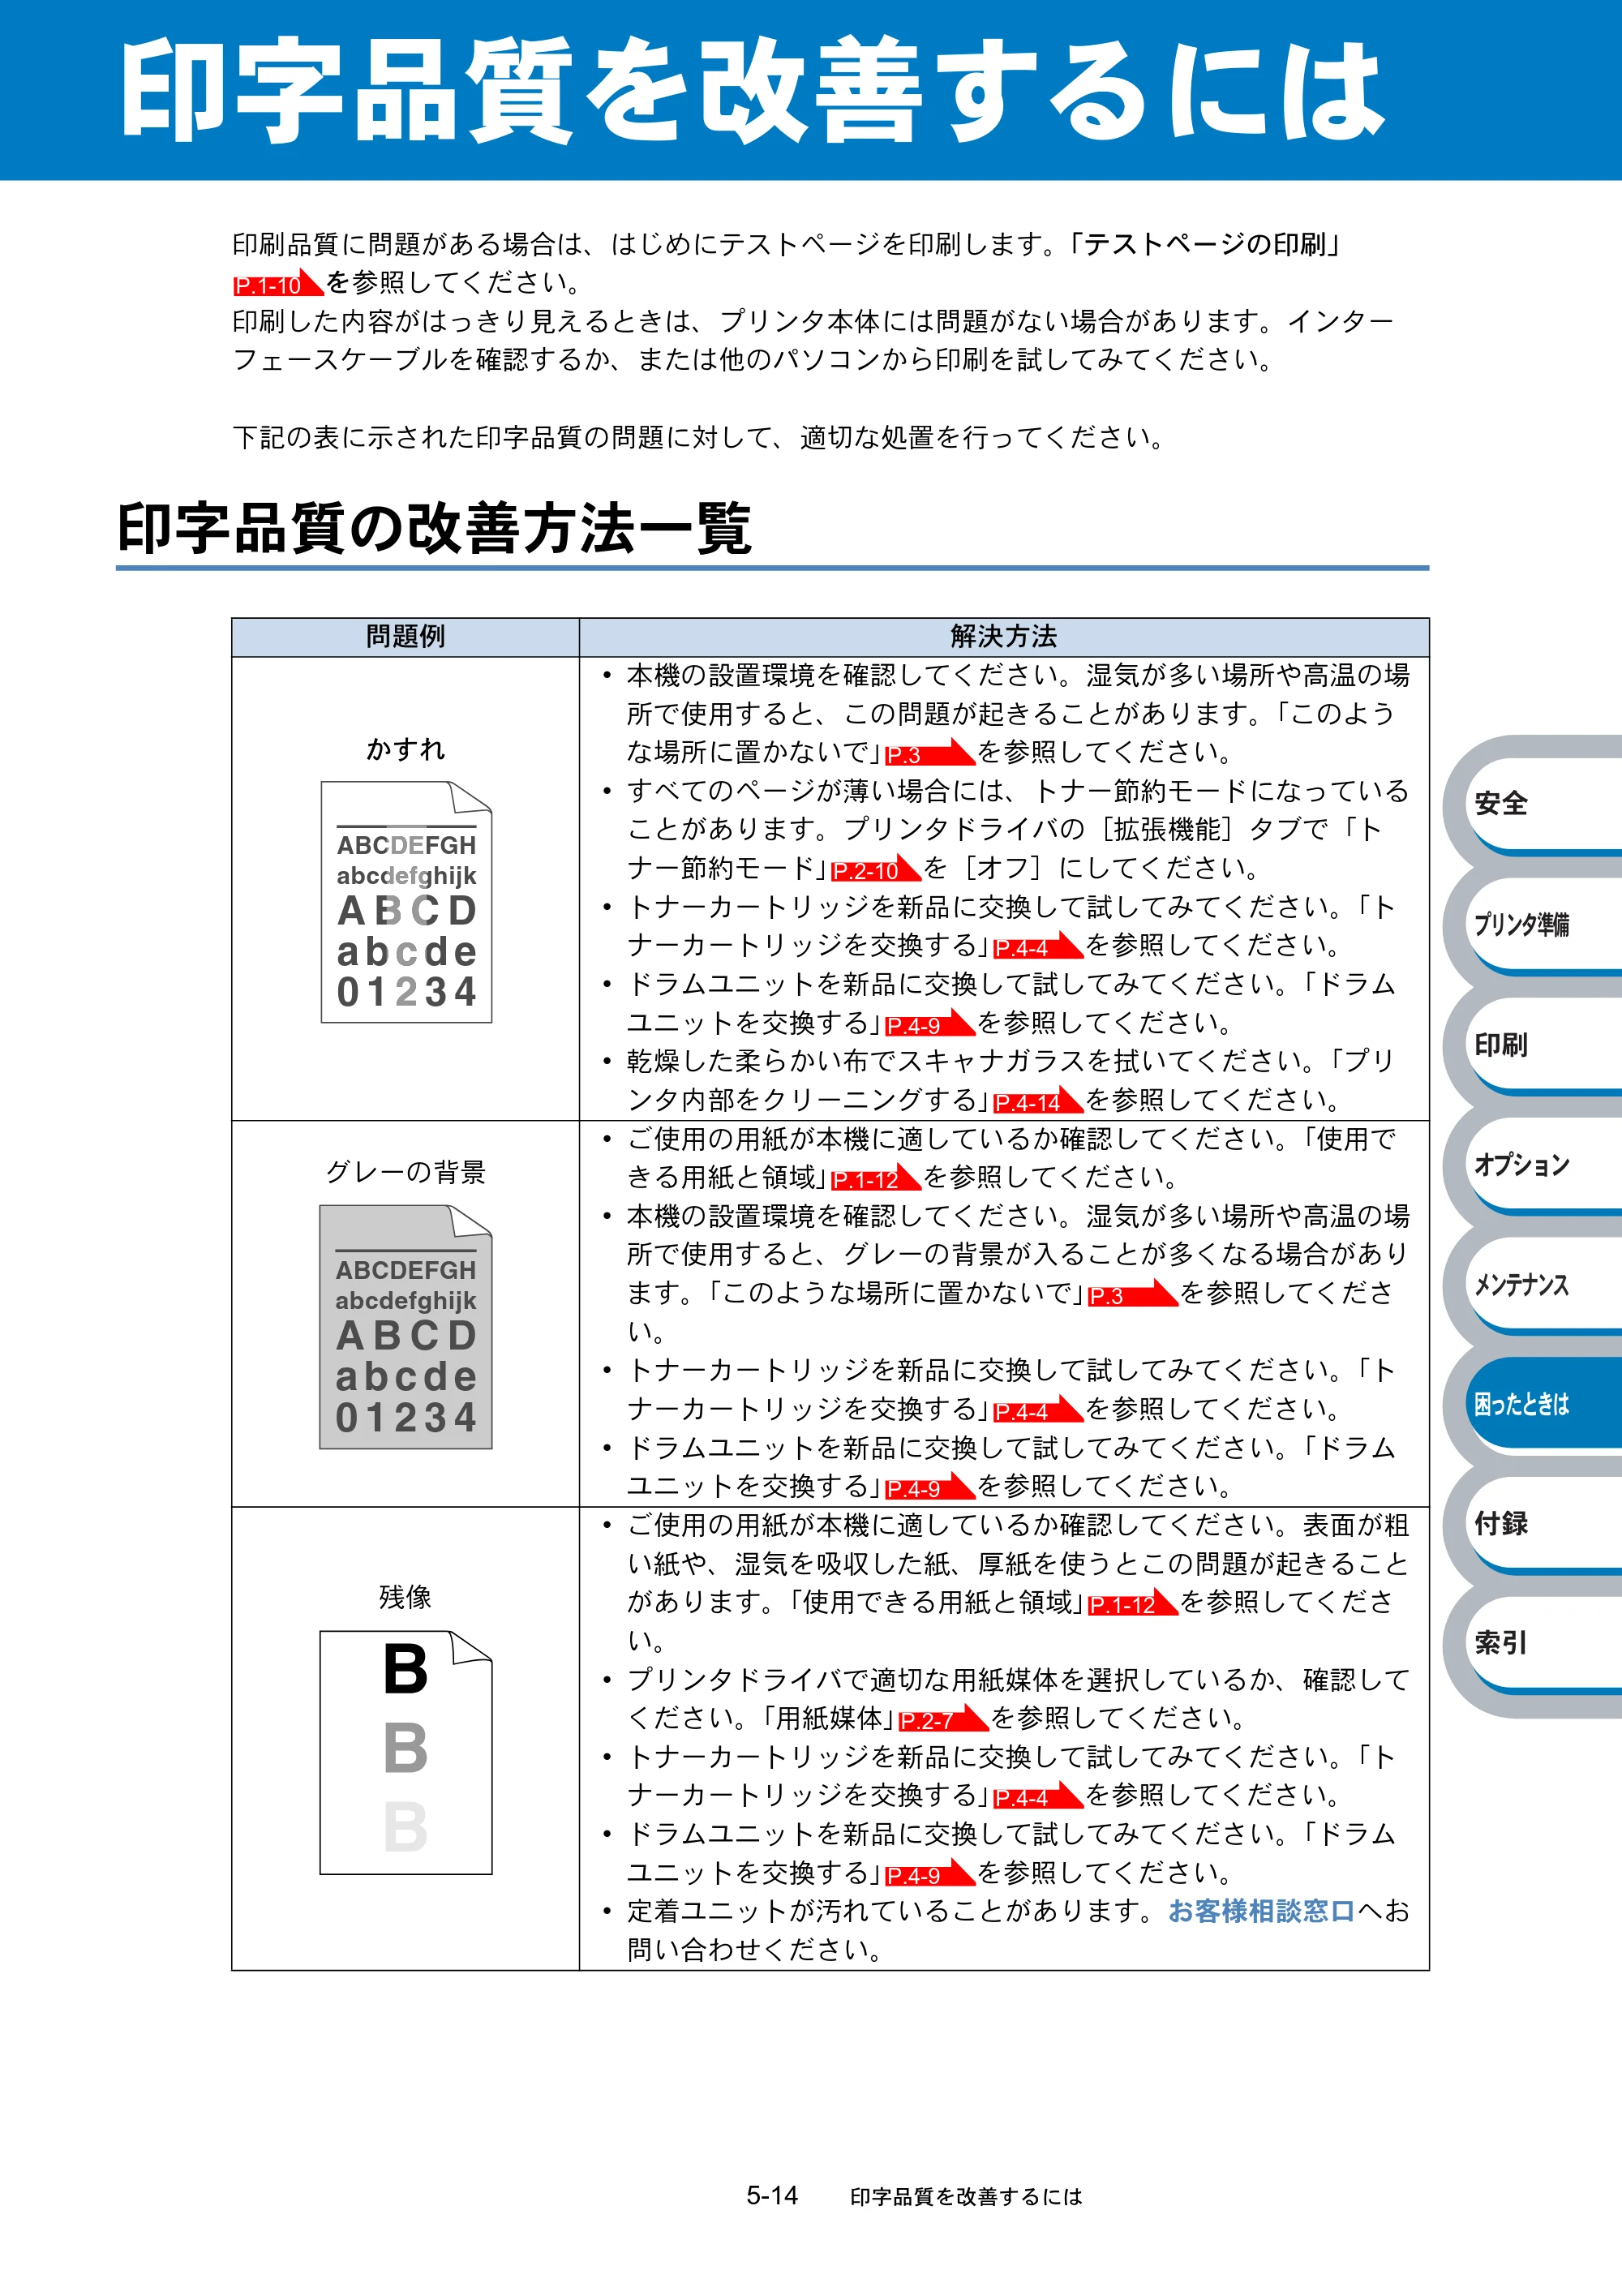This screenshot has width=1622, height=2296.
Task: Follow the P.2-10 toner save mode link
Action: pyautogui.click(x=876, y=869)
